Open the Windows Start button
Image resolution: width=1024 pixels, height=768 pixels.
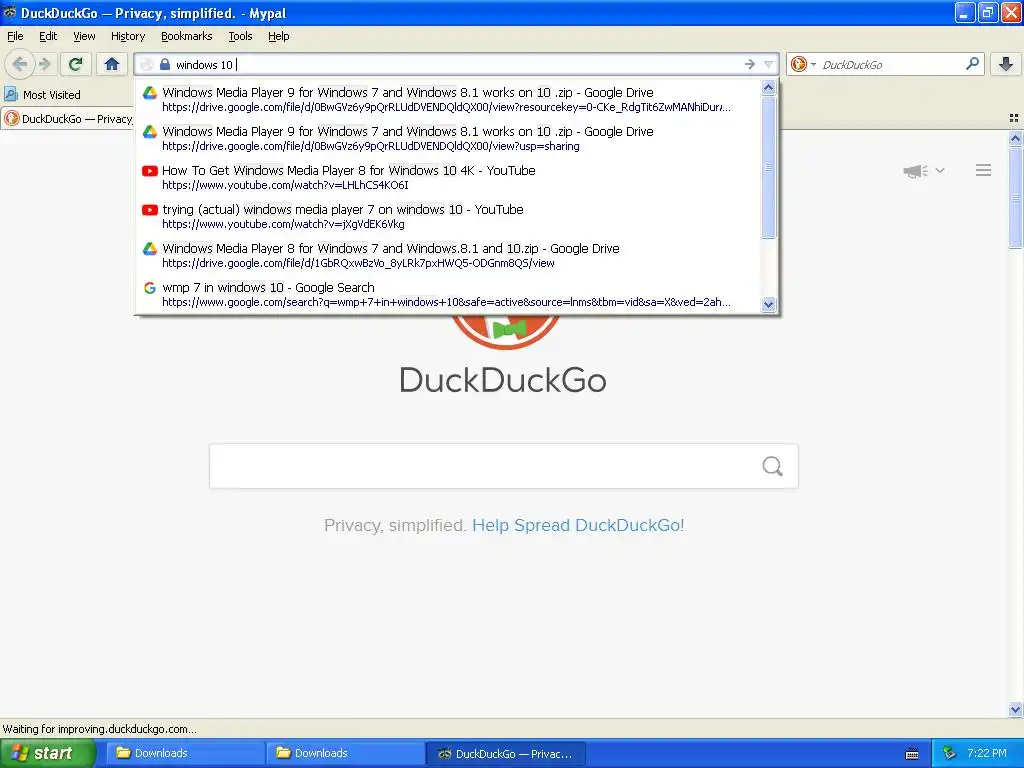pyautogui.click(x=47, y=754)
